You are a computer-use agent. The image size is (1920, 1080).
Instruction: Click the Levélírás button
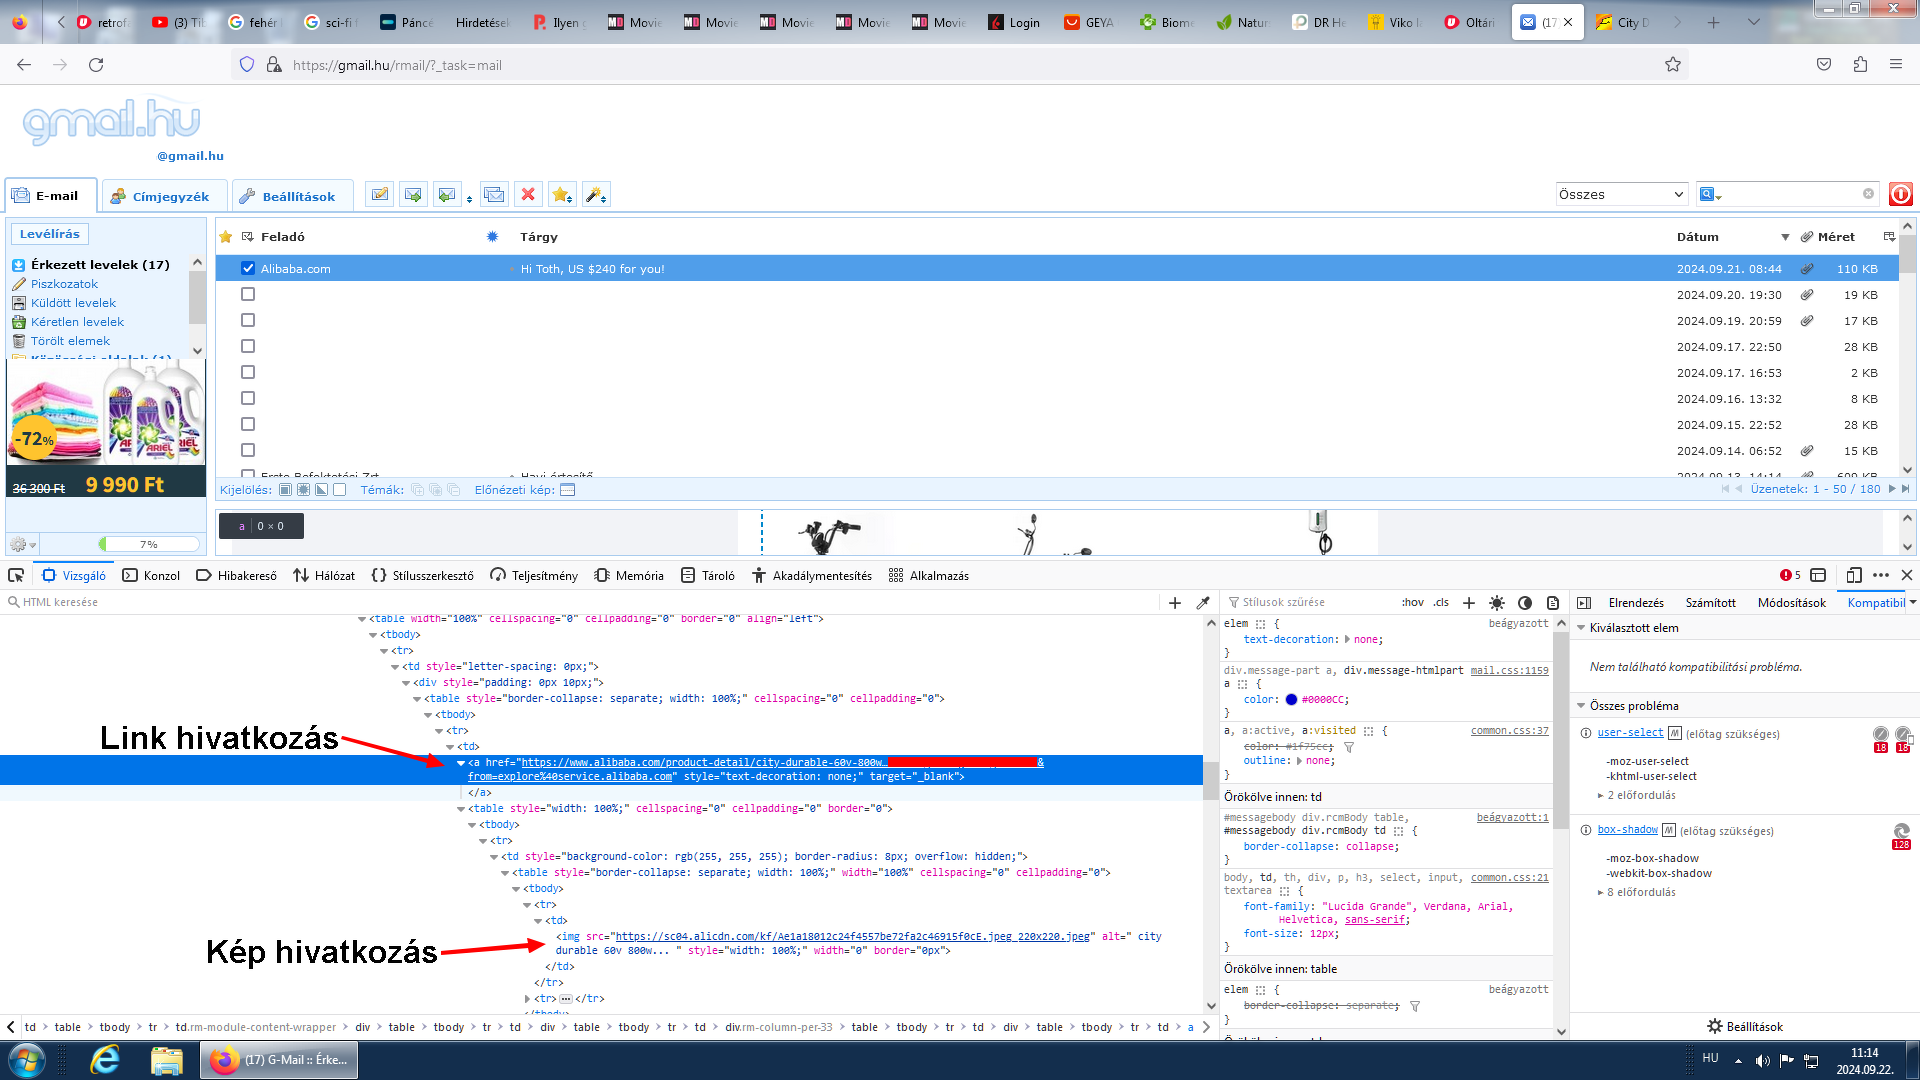point(50,234)
